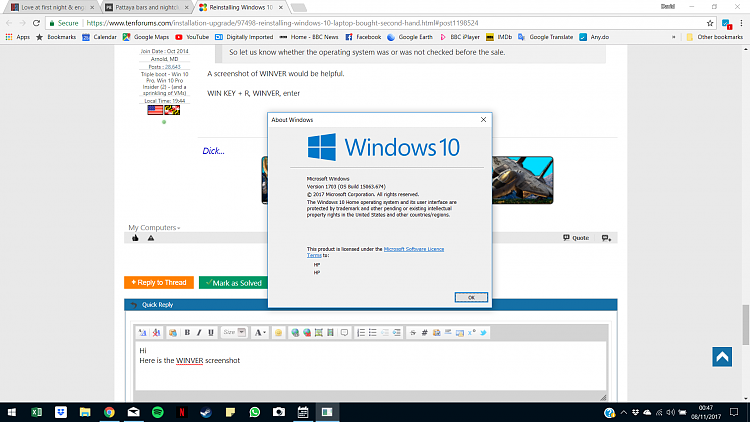
Task: Click the remove link globe icon
Action: tap(307, 333)
